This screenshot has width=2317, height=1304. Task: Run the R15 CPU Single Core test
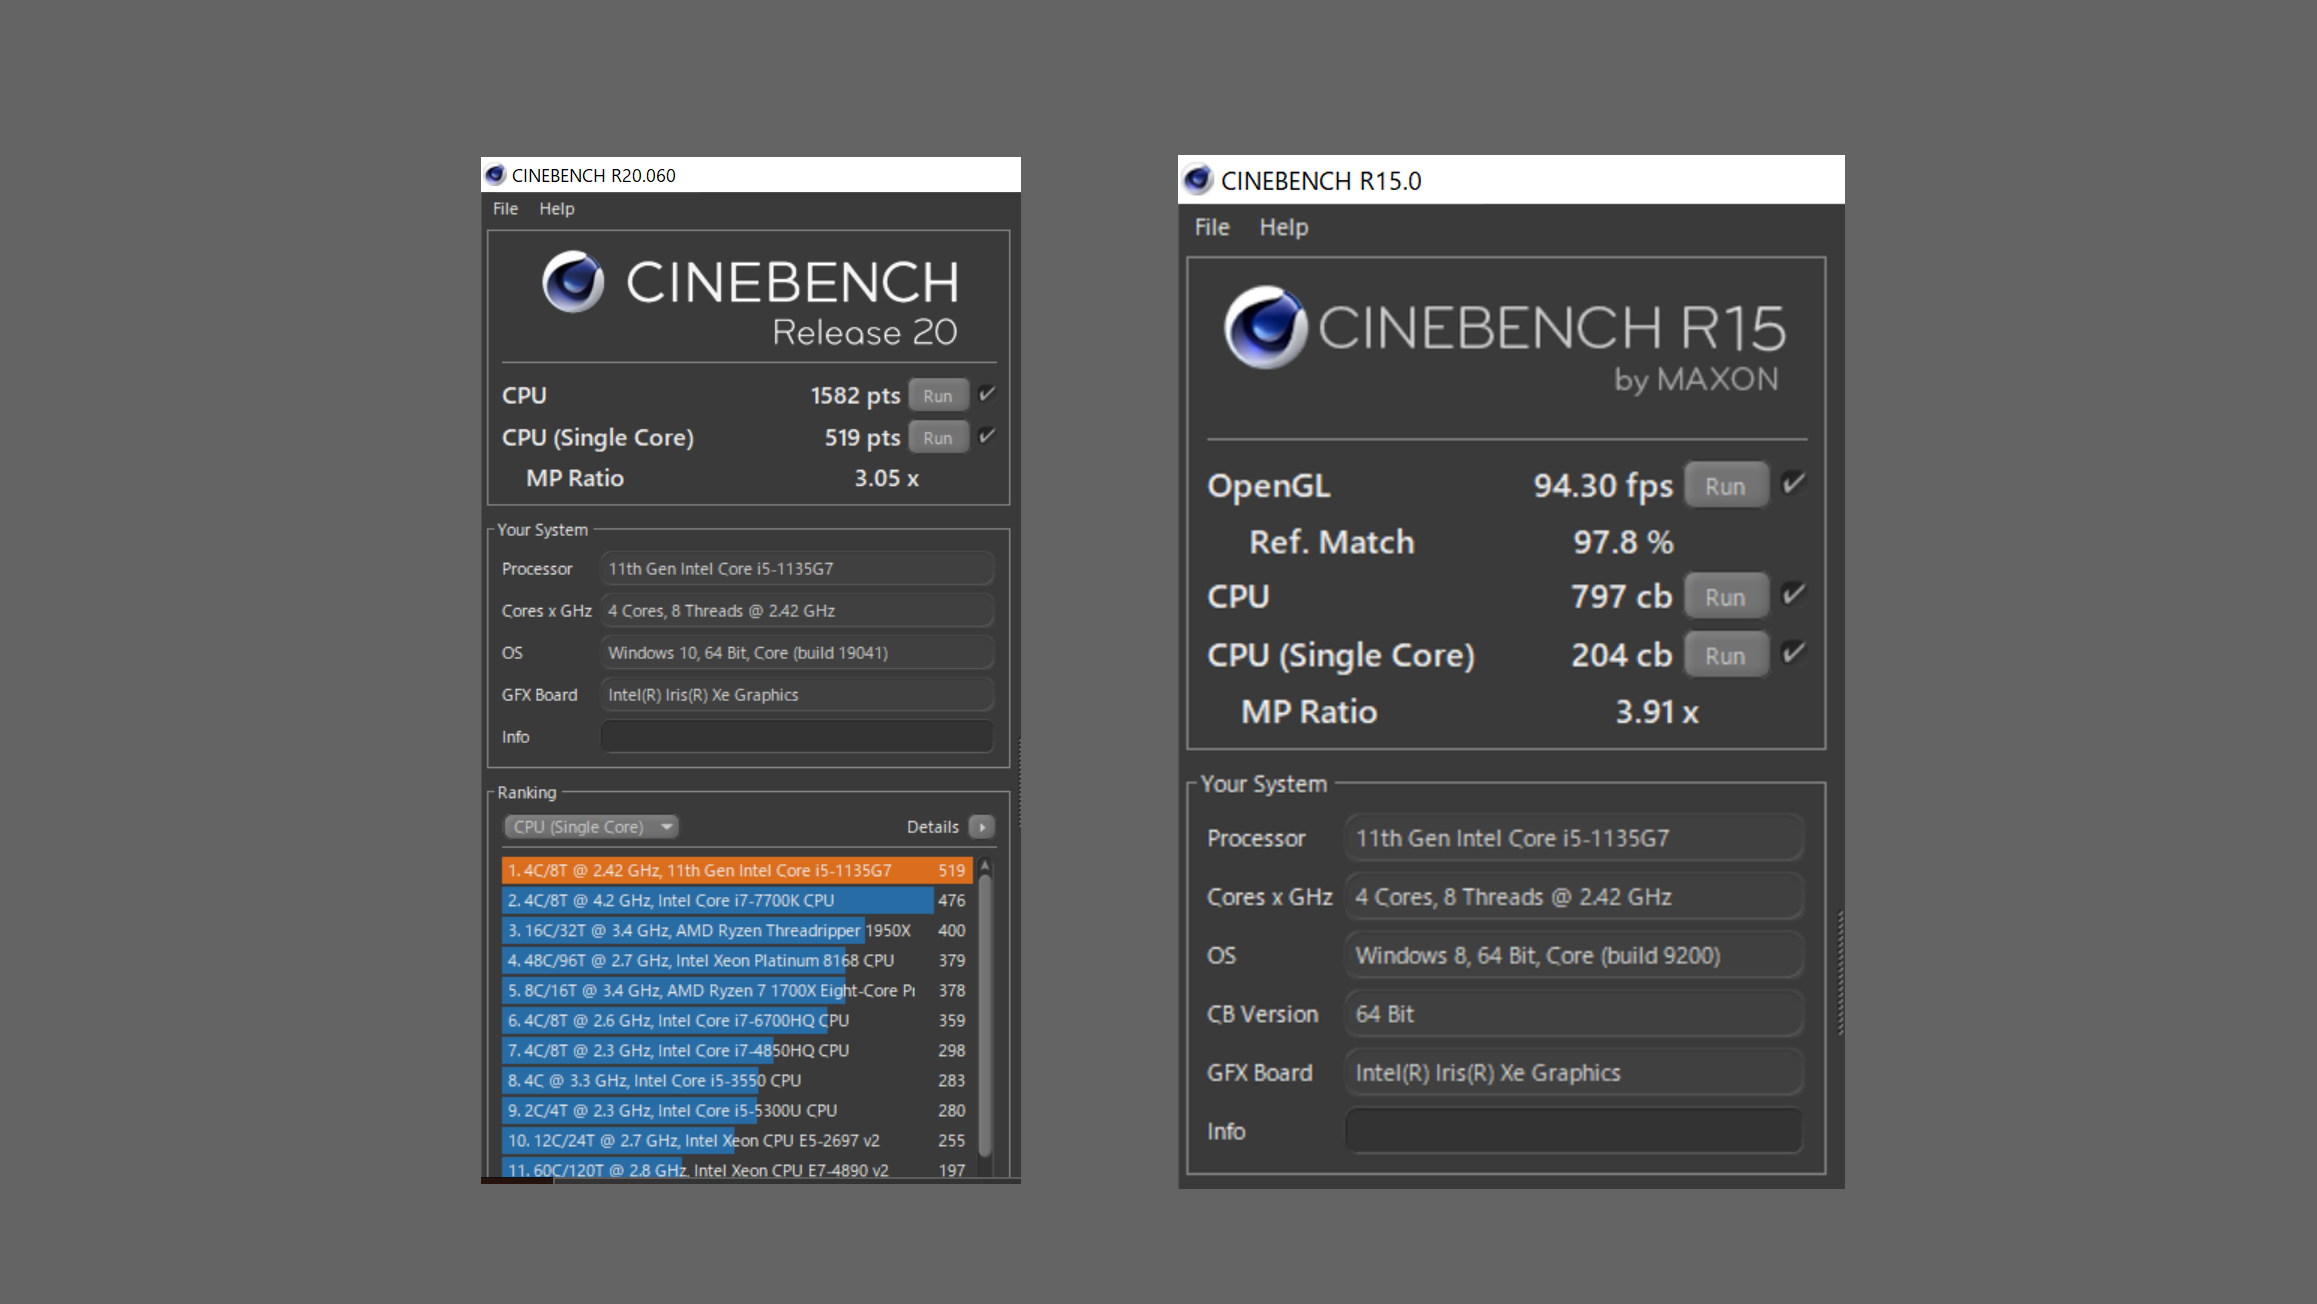click(x=1725, y=656)
